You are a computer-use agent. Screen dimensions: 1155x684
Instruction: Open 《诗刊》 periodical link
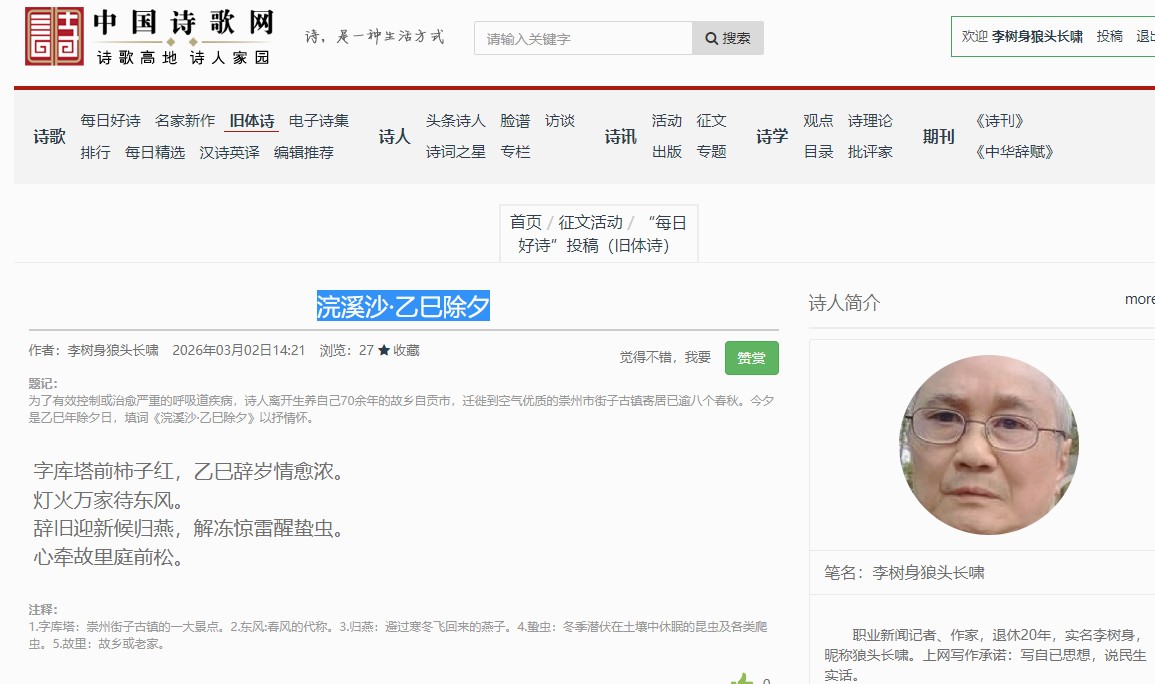click(x=999, y=121)
